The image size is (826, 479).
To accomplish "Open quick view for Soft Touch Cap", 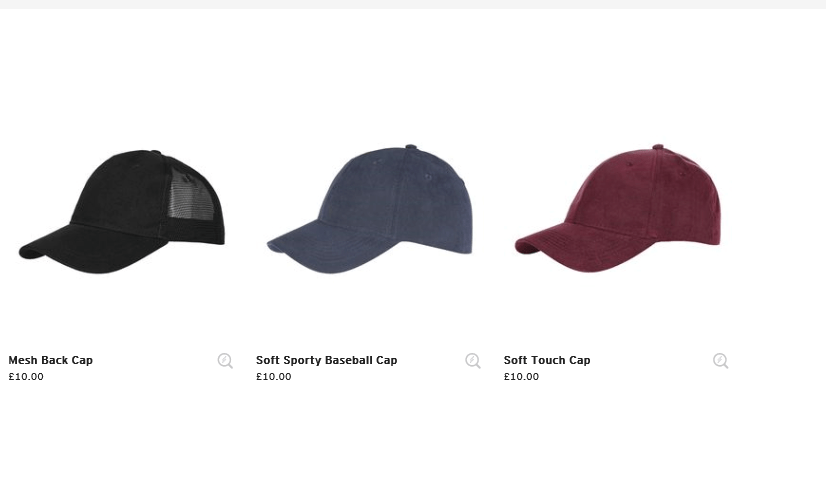I will click(x=721, y=360).
